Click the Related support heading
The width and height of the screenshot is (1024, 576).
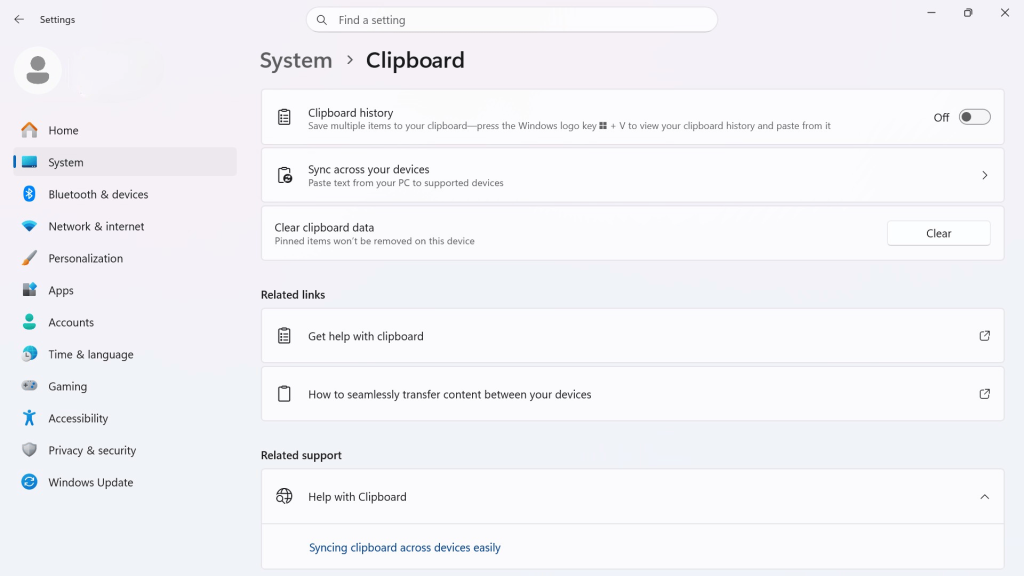301,455
